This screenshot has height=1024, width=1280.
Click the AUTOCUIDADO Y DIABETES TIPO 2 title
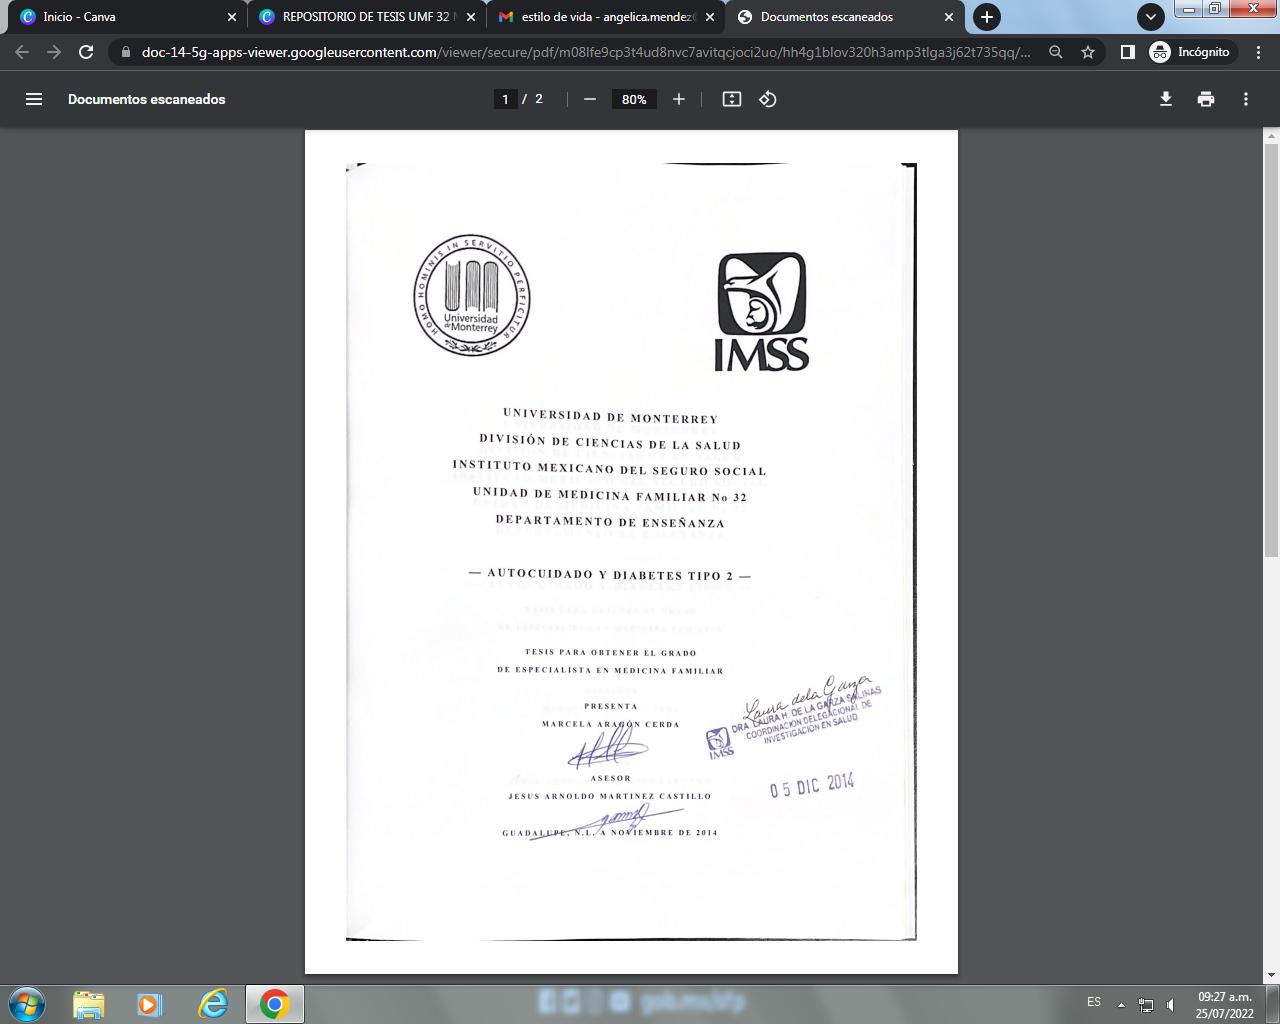point(610,575)
